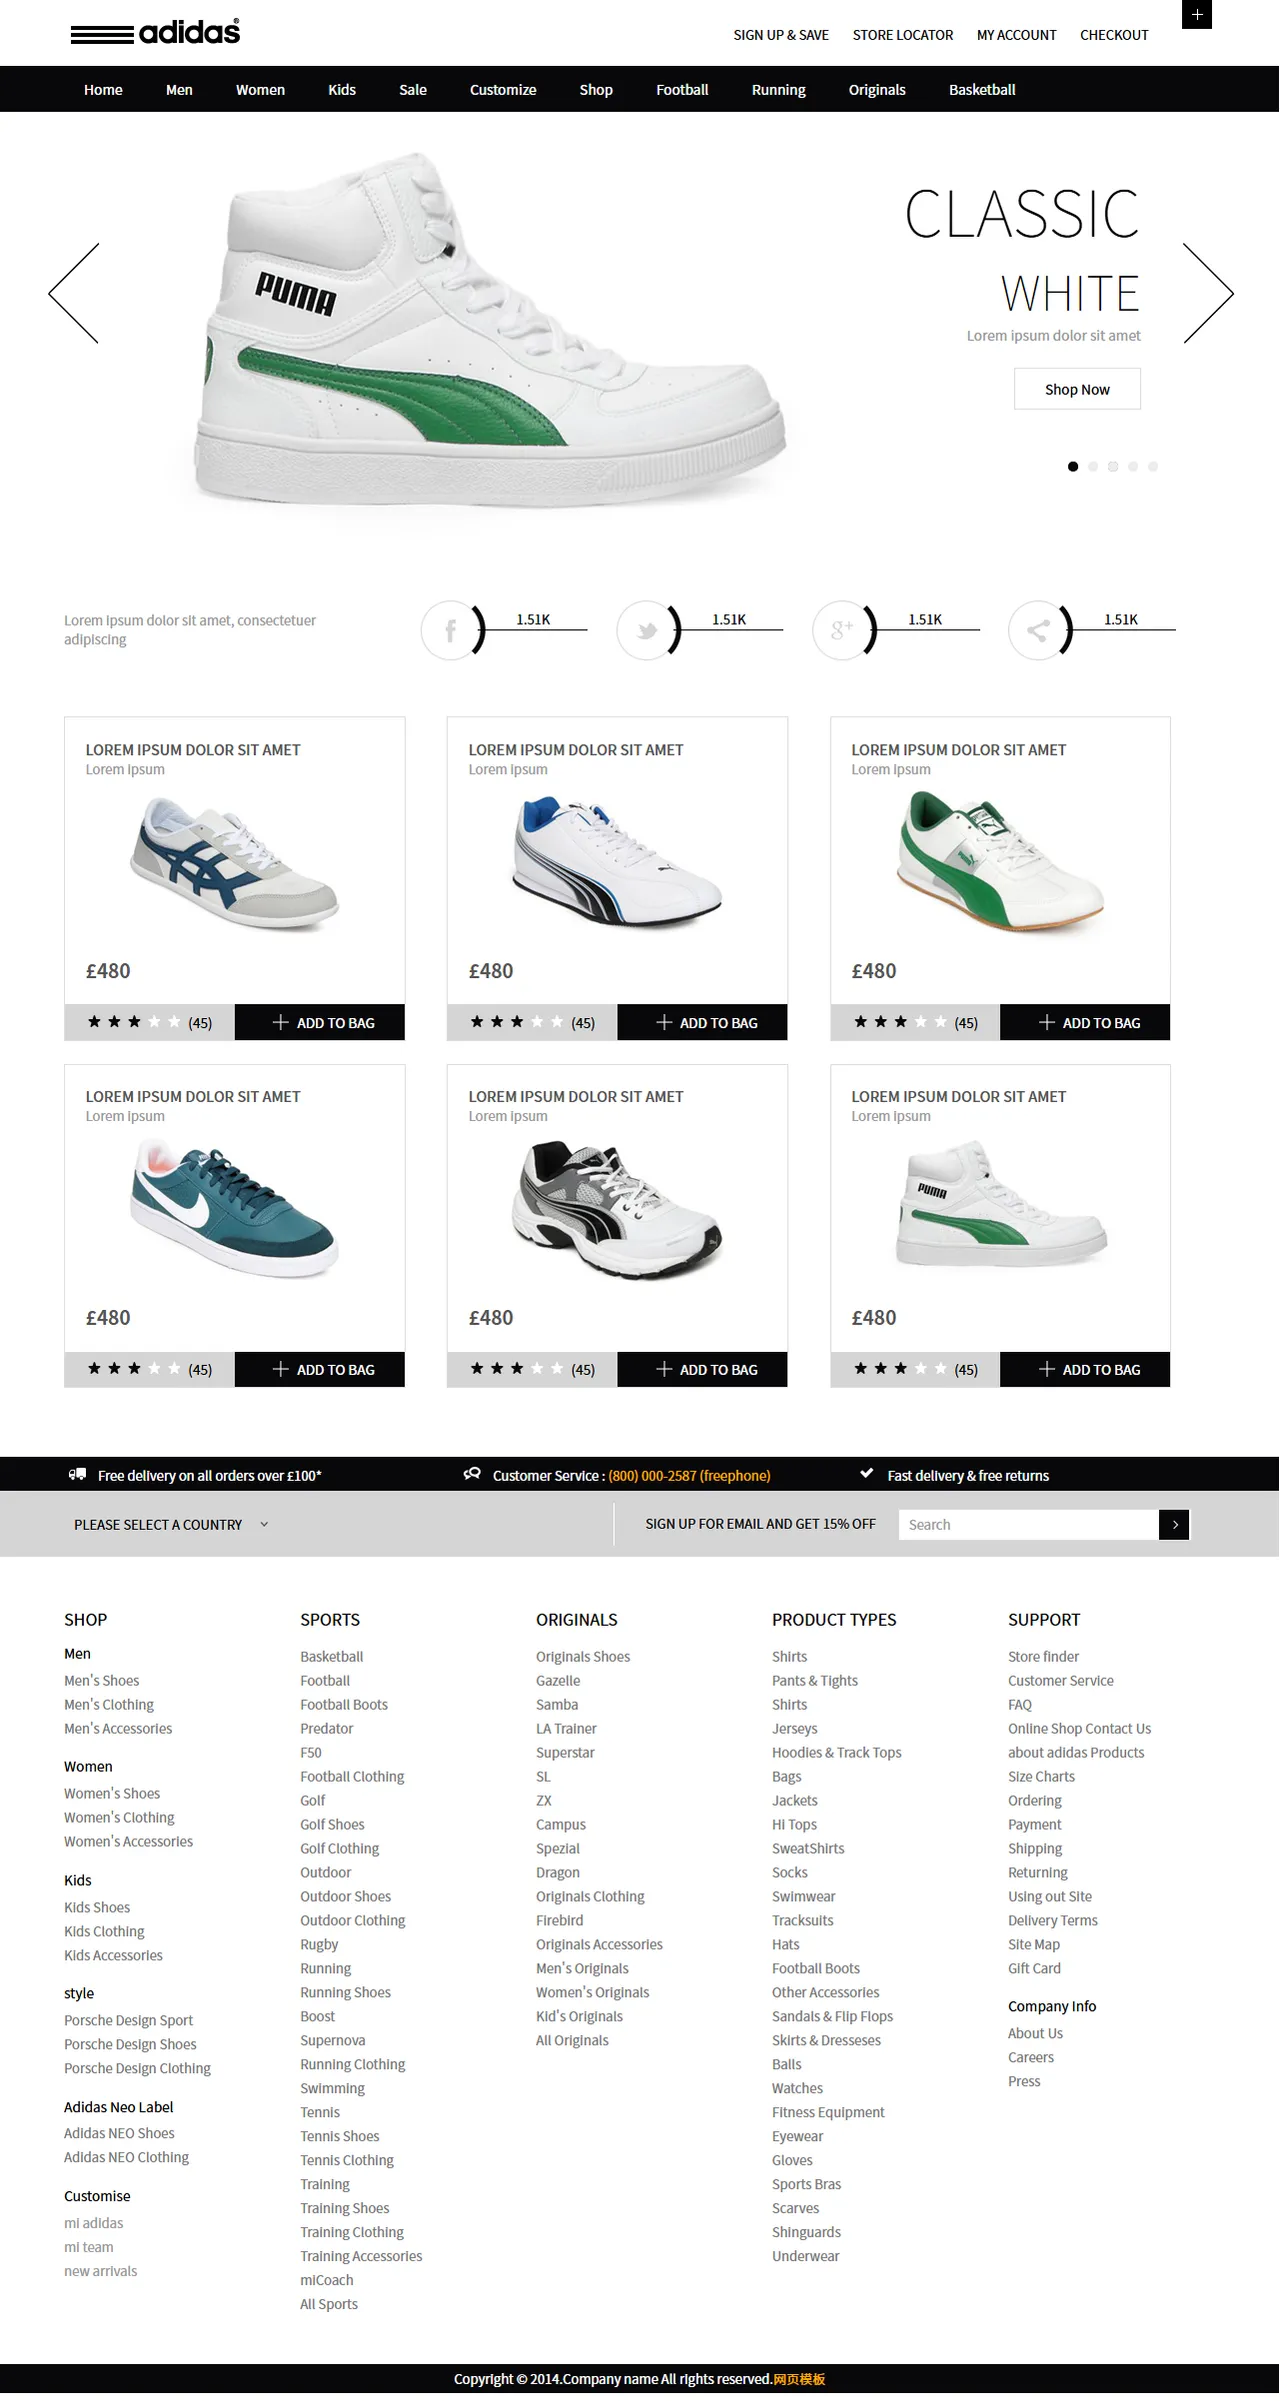The height and width of the screenshot is (2401, 1280).
Task: Click the Shop Now button
Action: point(1077,389)
